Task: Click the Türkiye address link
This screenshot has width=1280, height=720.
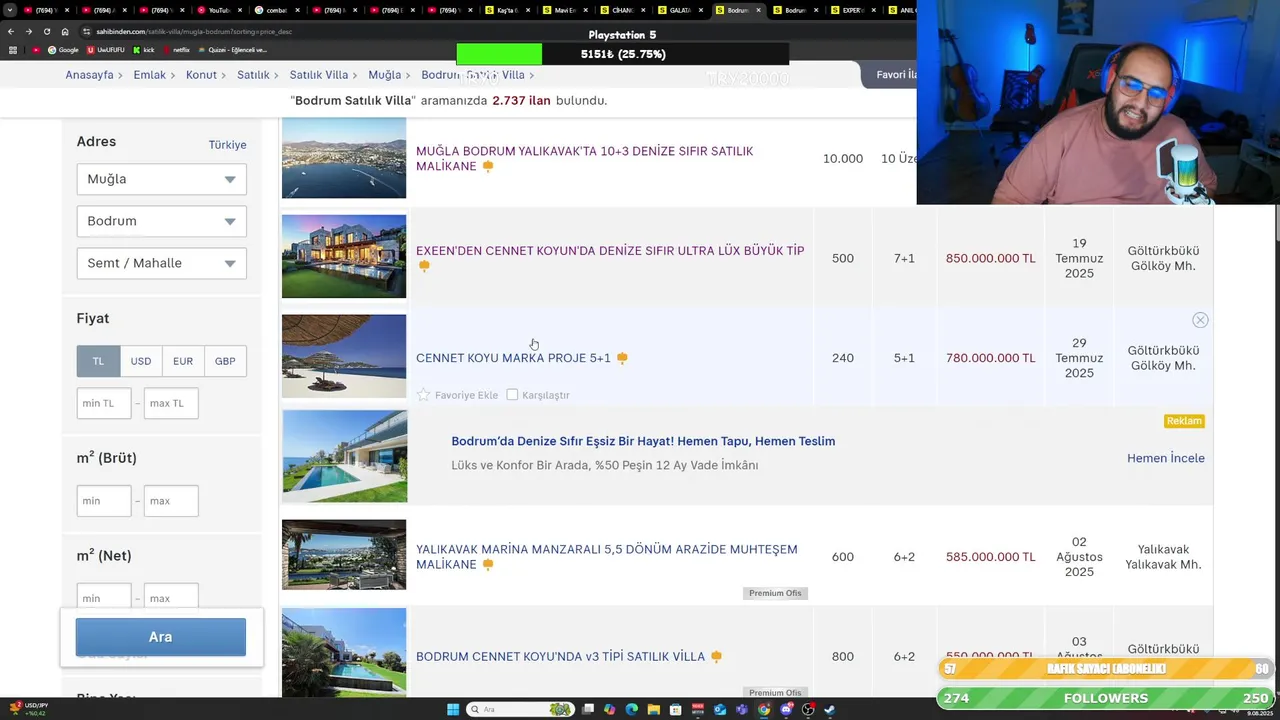Action: [227, 145]
